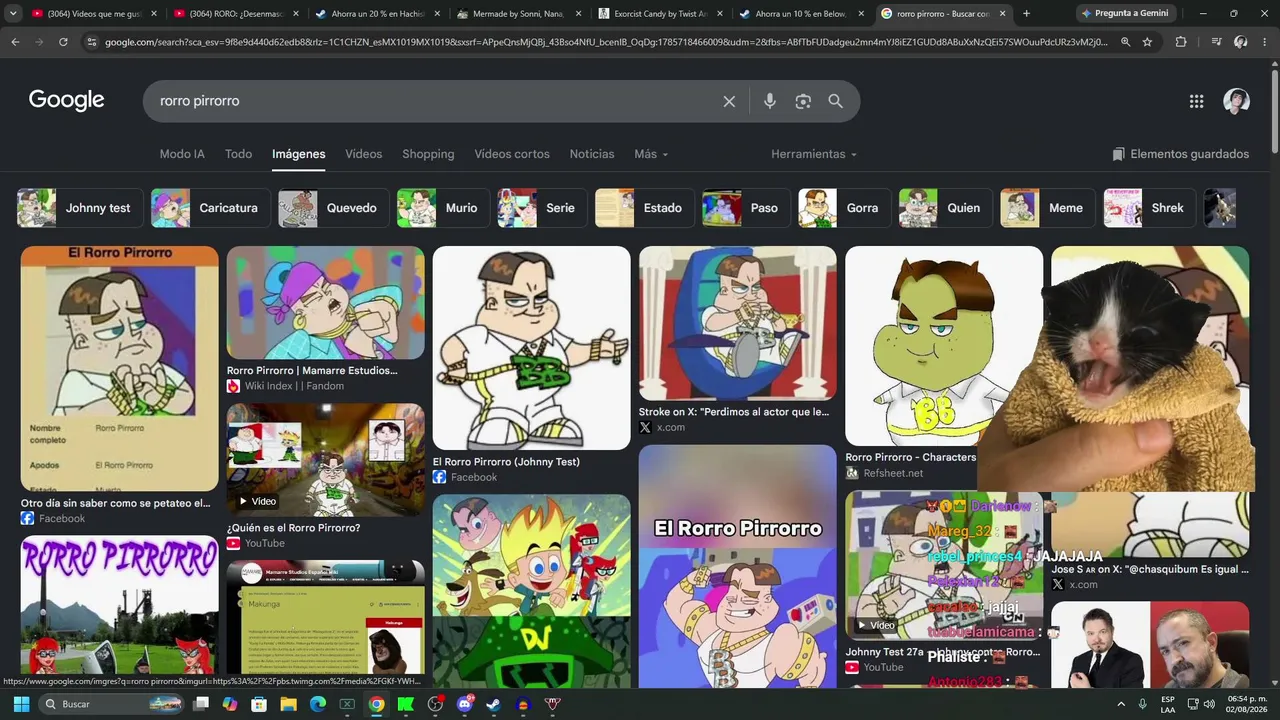Reload the current page

pos(63,42)
